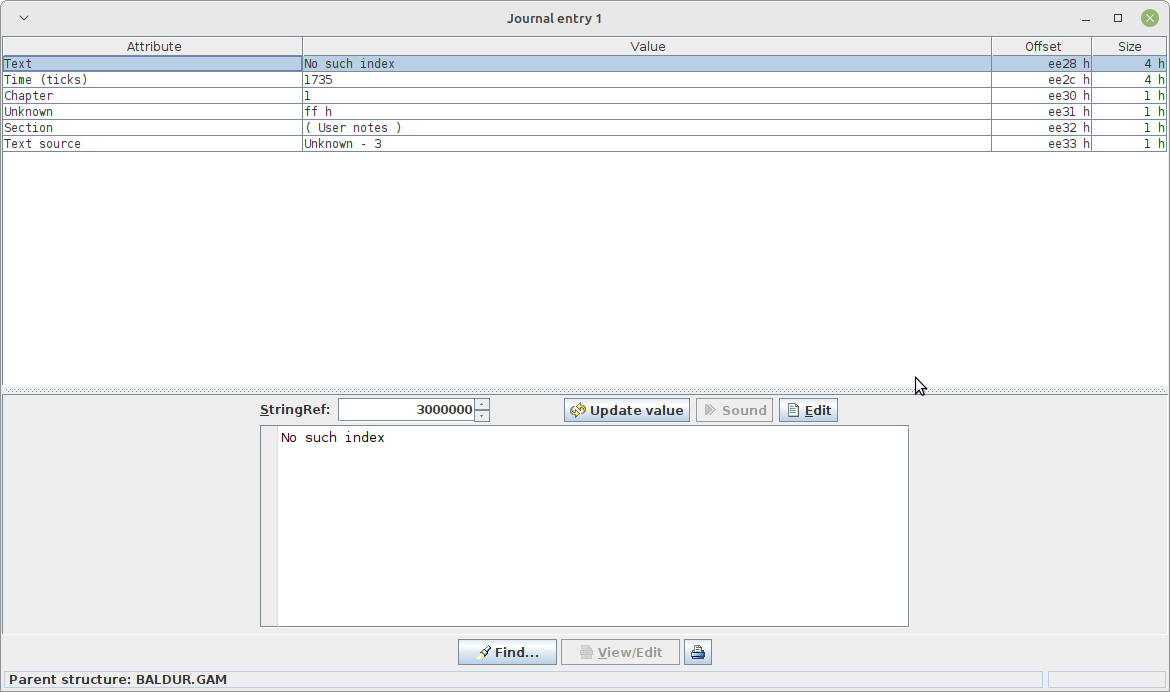This screenshot has height=692, width=1170.
Task: Click the value cell 'ff h'
Action: coord(647,112)
